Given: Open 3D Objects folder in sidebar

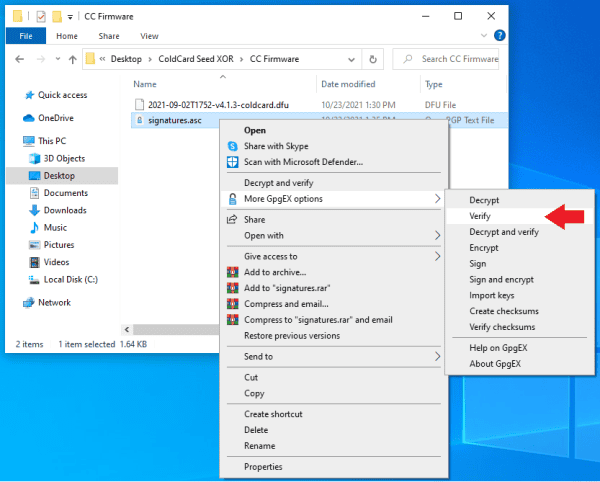Looking at the screenshot, I should 66,158.
